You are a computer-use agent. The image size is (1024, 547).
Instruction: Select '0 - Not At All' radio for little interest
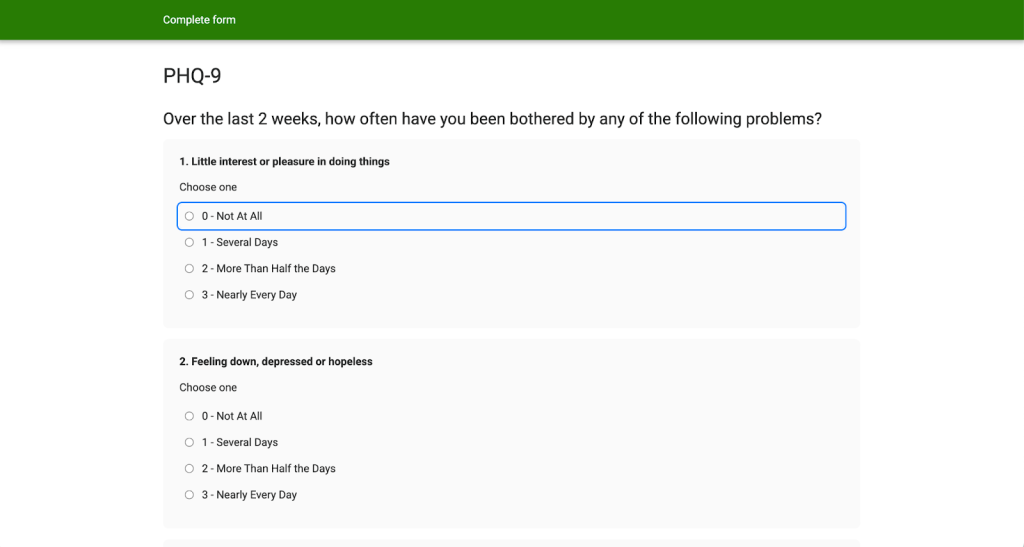click(x=189, y=216)
